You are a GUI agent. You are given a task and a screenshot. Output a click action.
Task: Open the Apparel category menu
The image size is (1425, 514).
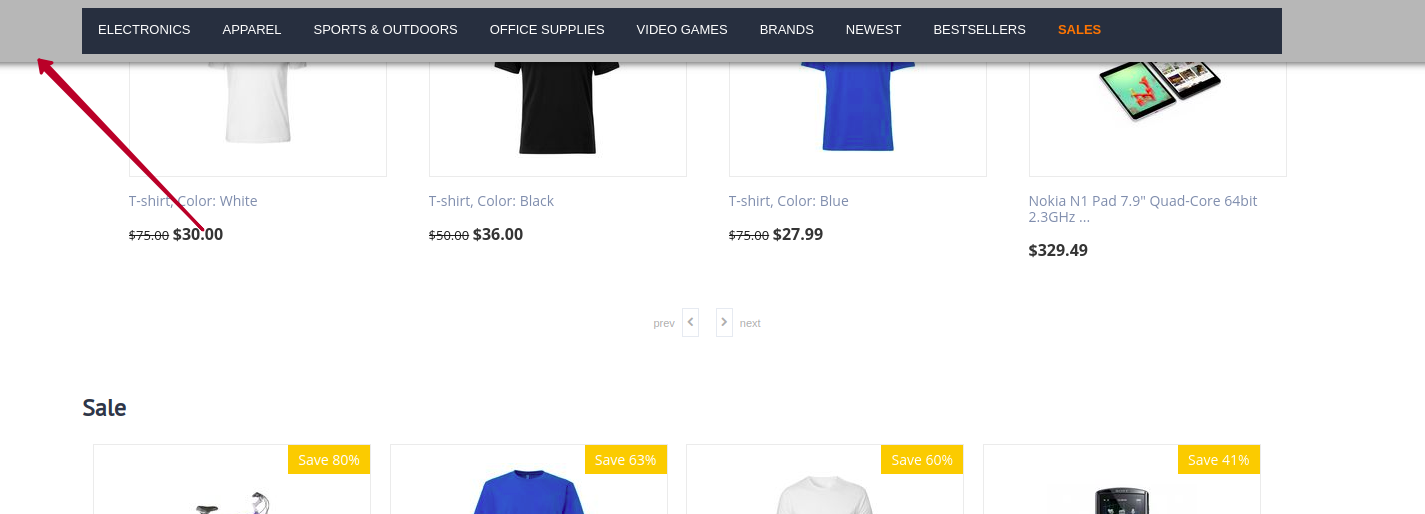(252, 30)
